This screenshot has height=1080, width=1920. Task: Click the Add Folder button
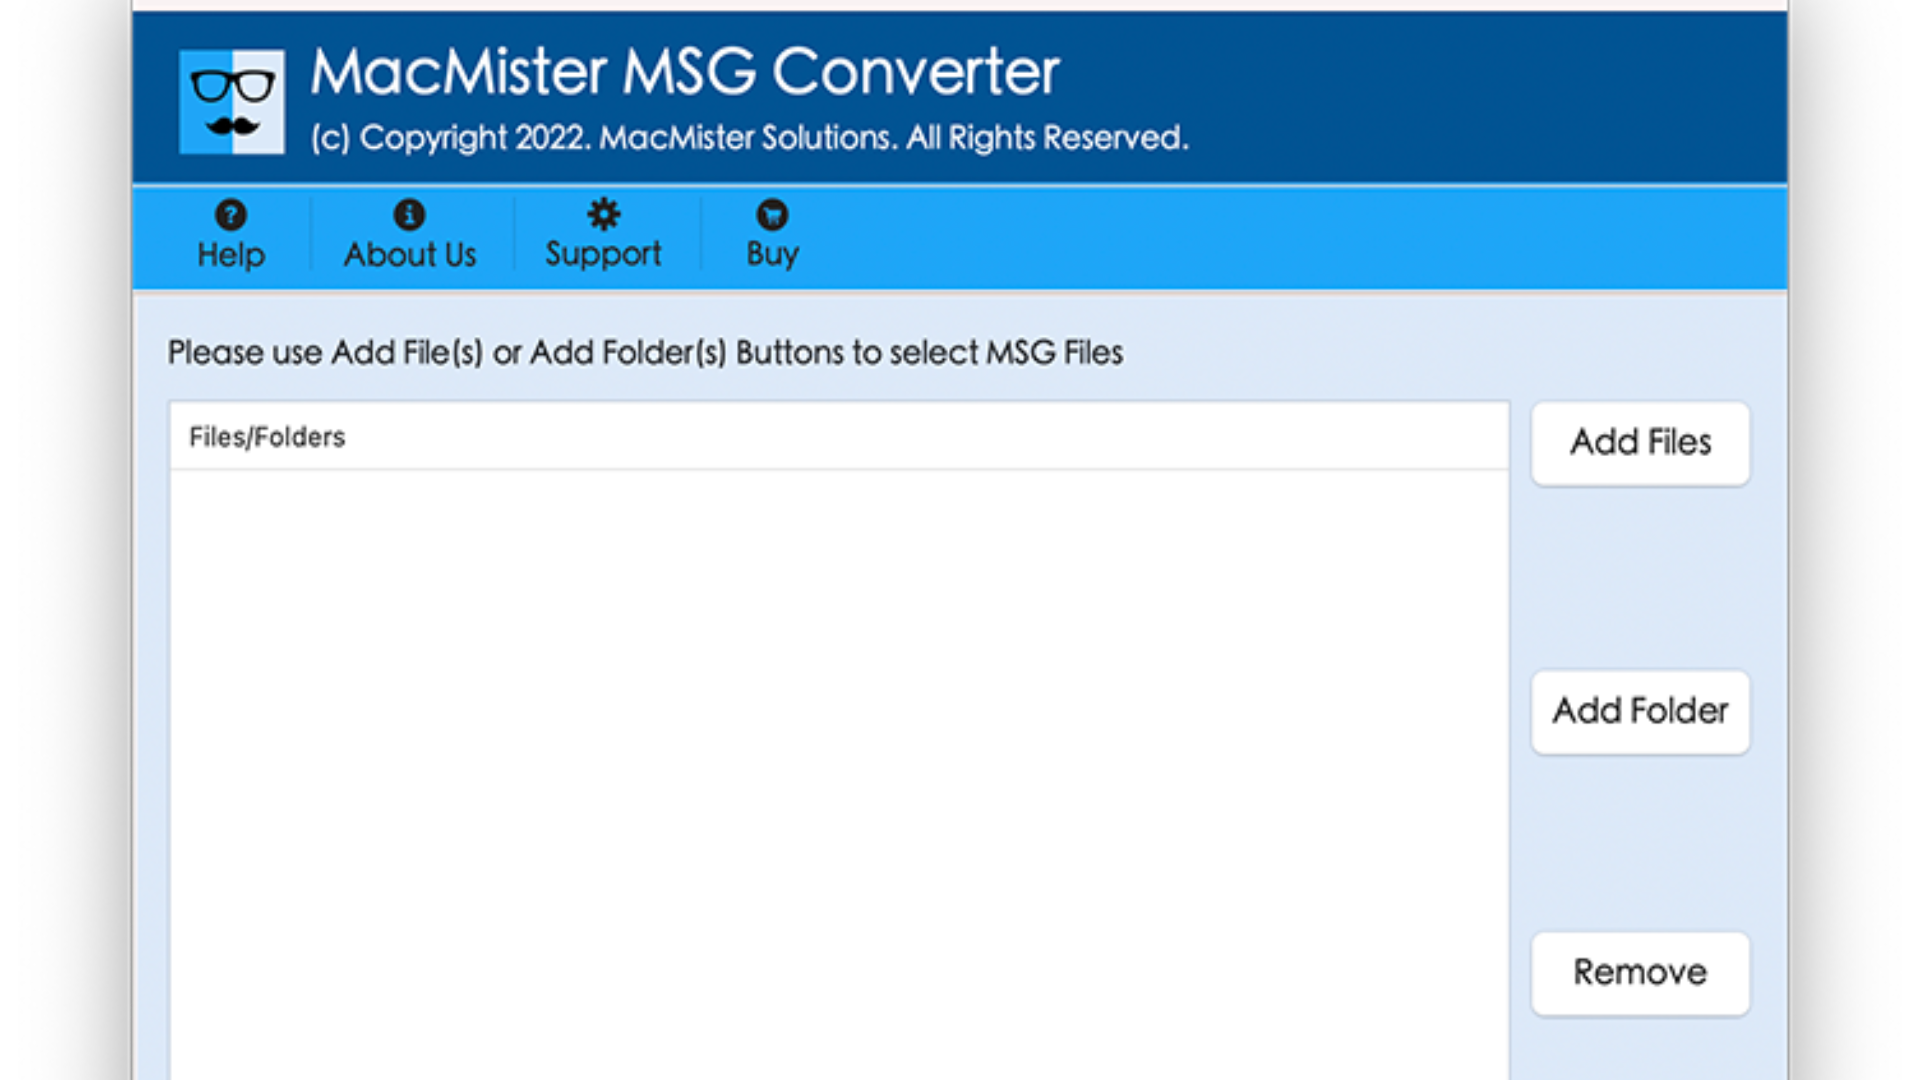click(1640, 711)
